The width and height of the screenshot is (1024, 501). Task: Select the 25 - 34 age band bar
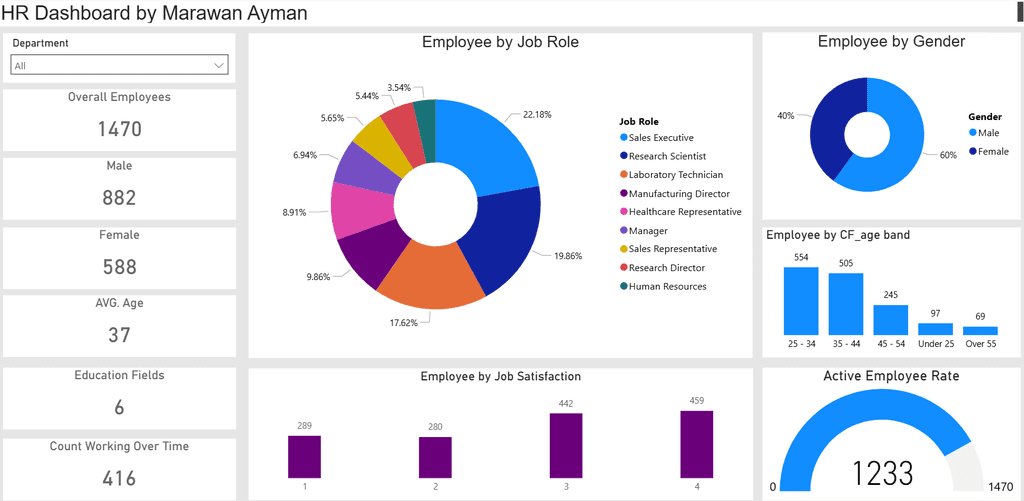click(x=801, y=301)
